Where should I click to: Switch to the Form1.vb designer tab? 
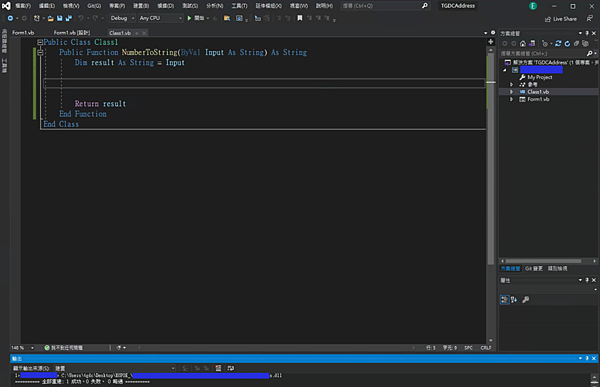[x=72, y=33]
